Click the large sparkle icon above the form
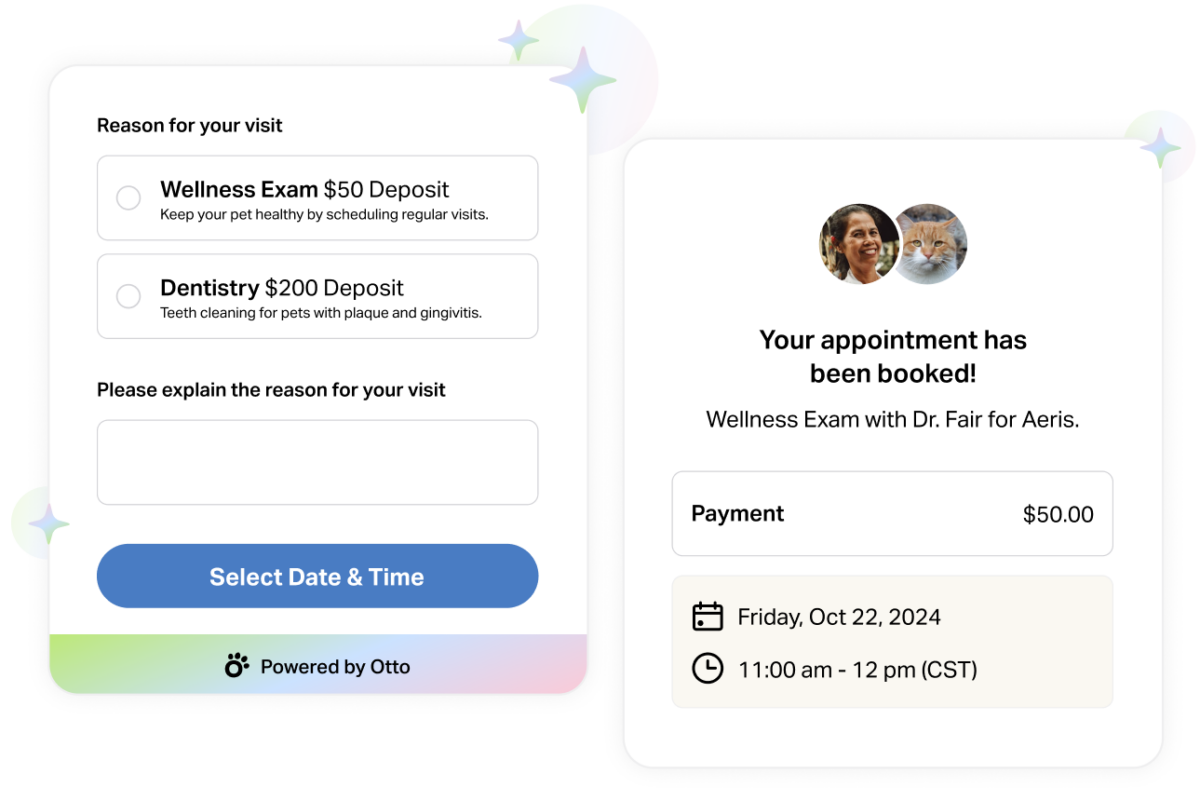1200x801 pixels. [x=582, y=77]
